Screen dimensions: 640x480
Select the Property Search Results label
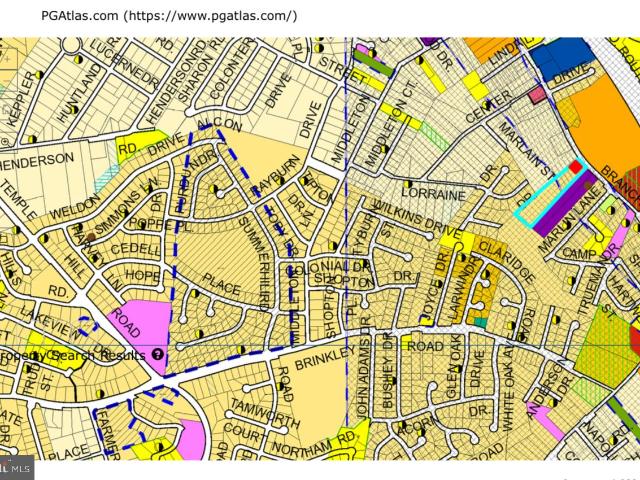(73, 355)
